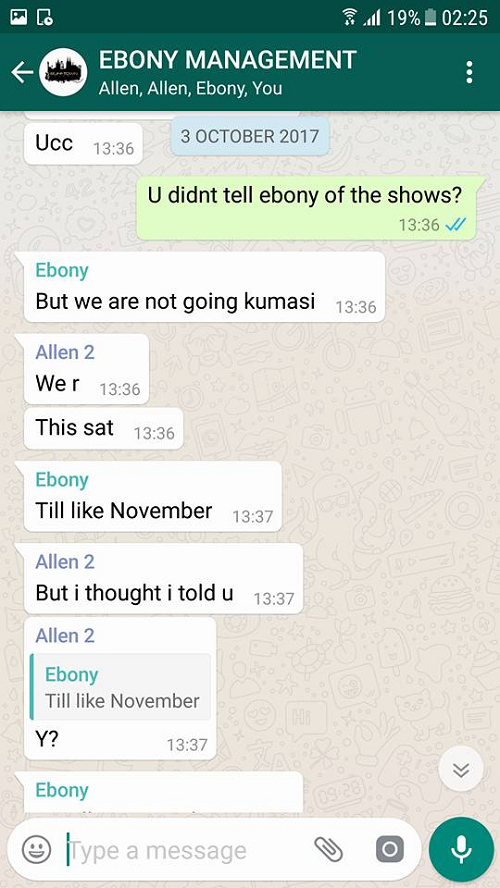The width and height of the screenshot is (500, 888).
Task: Focus the 'Type a message' input field
Action: pos(187,850)
